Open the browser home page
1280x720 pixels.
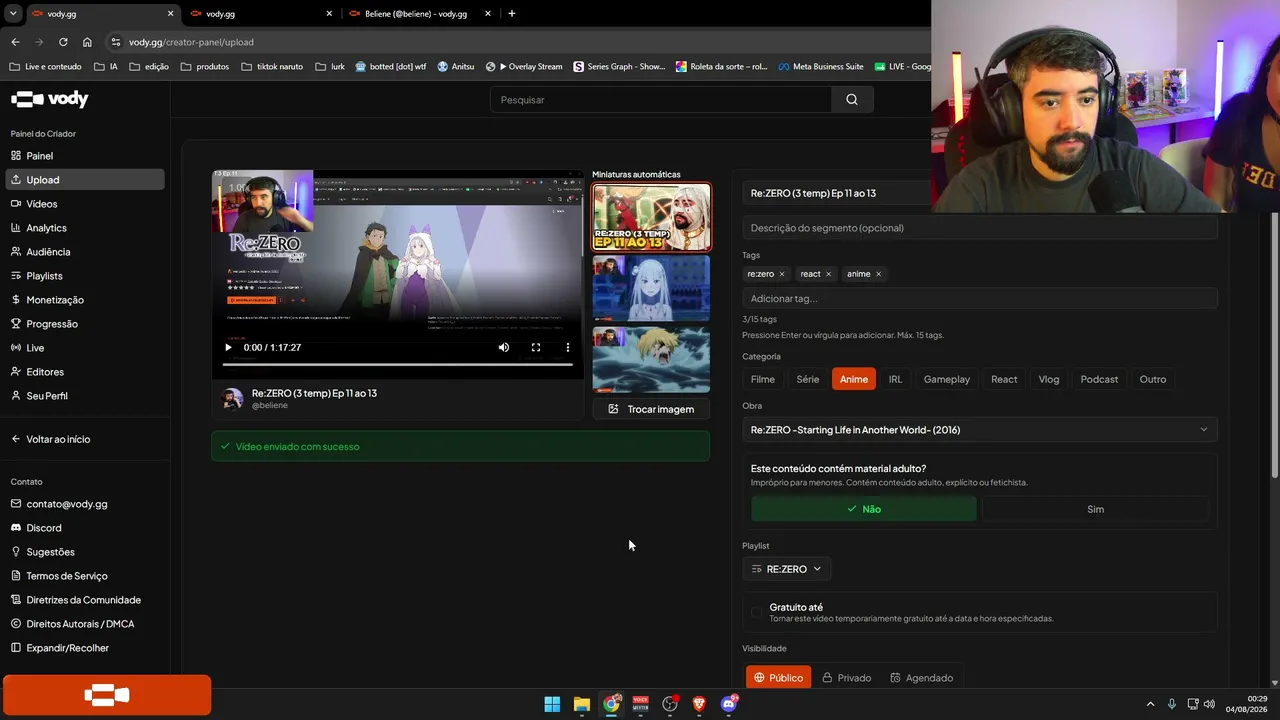87,42
